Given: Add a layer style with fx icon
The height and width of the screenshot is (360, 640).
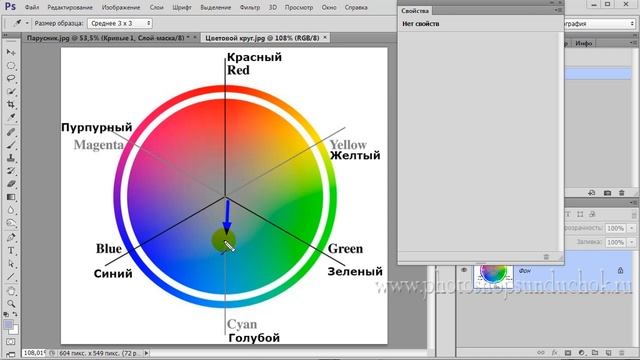Looking at the screenshot, I should click(554, 352).
